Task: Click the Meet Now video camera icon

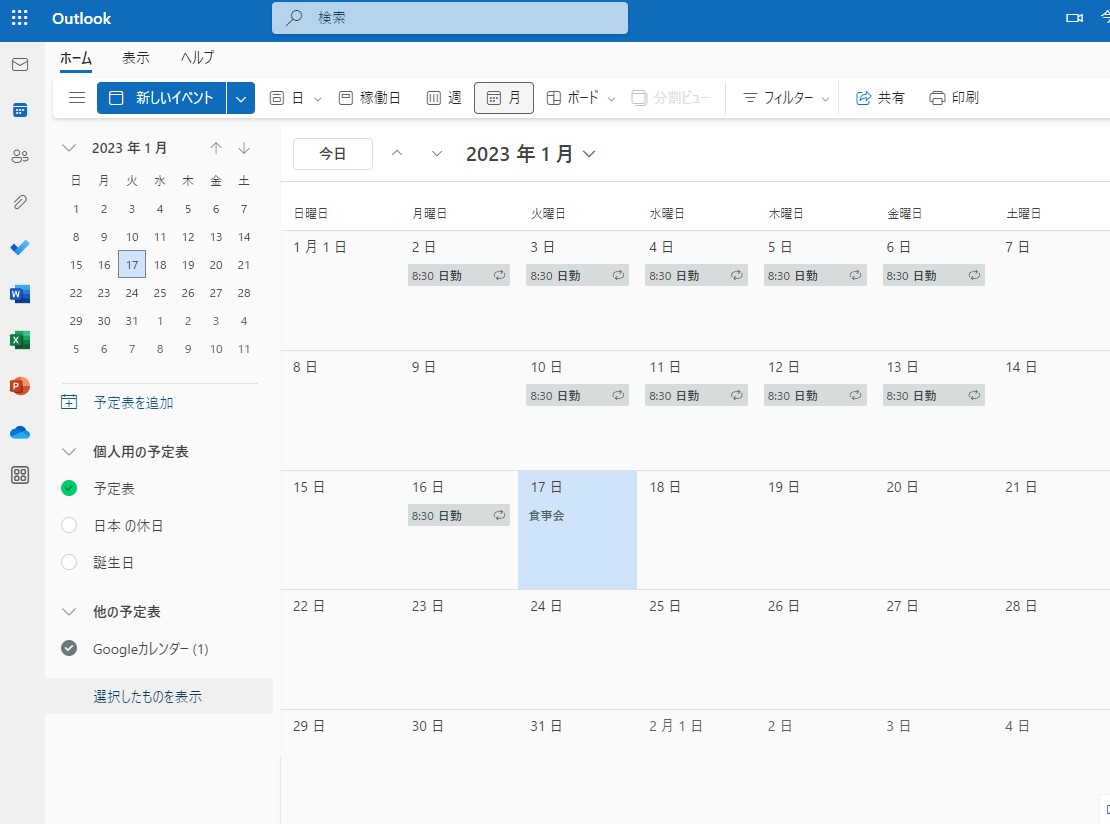Action: tap(1074, 18)
